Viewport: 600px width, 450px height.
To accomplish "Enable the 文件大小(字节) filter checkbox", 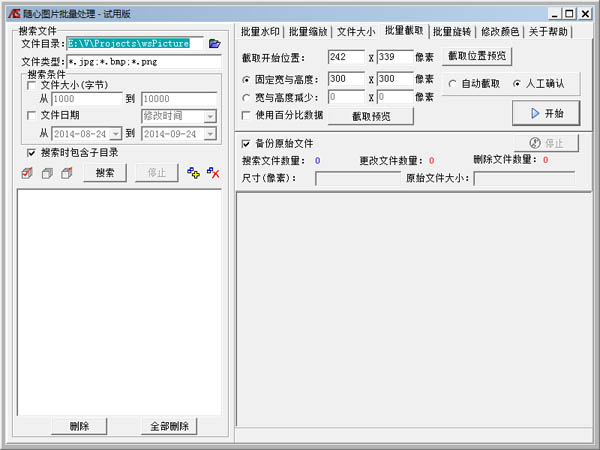I will point(32,86).
